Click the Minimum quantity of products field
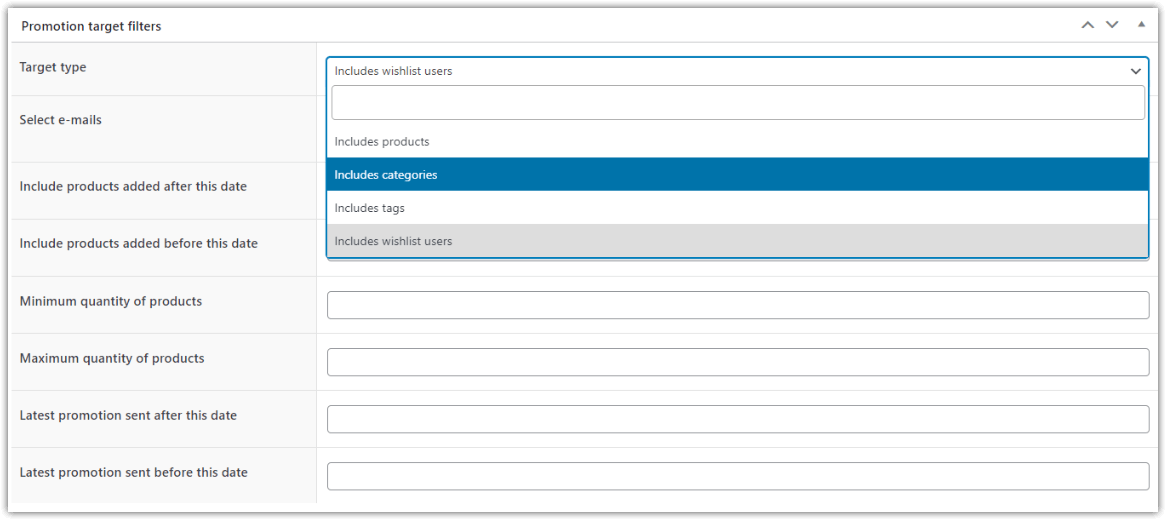 click(x=737, y=305)
